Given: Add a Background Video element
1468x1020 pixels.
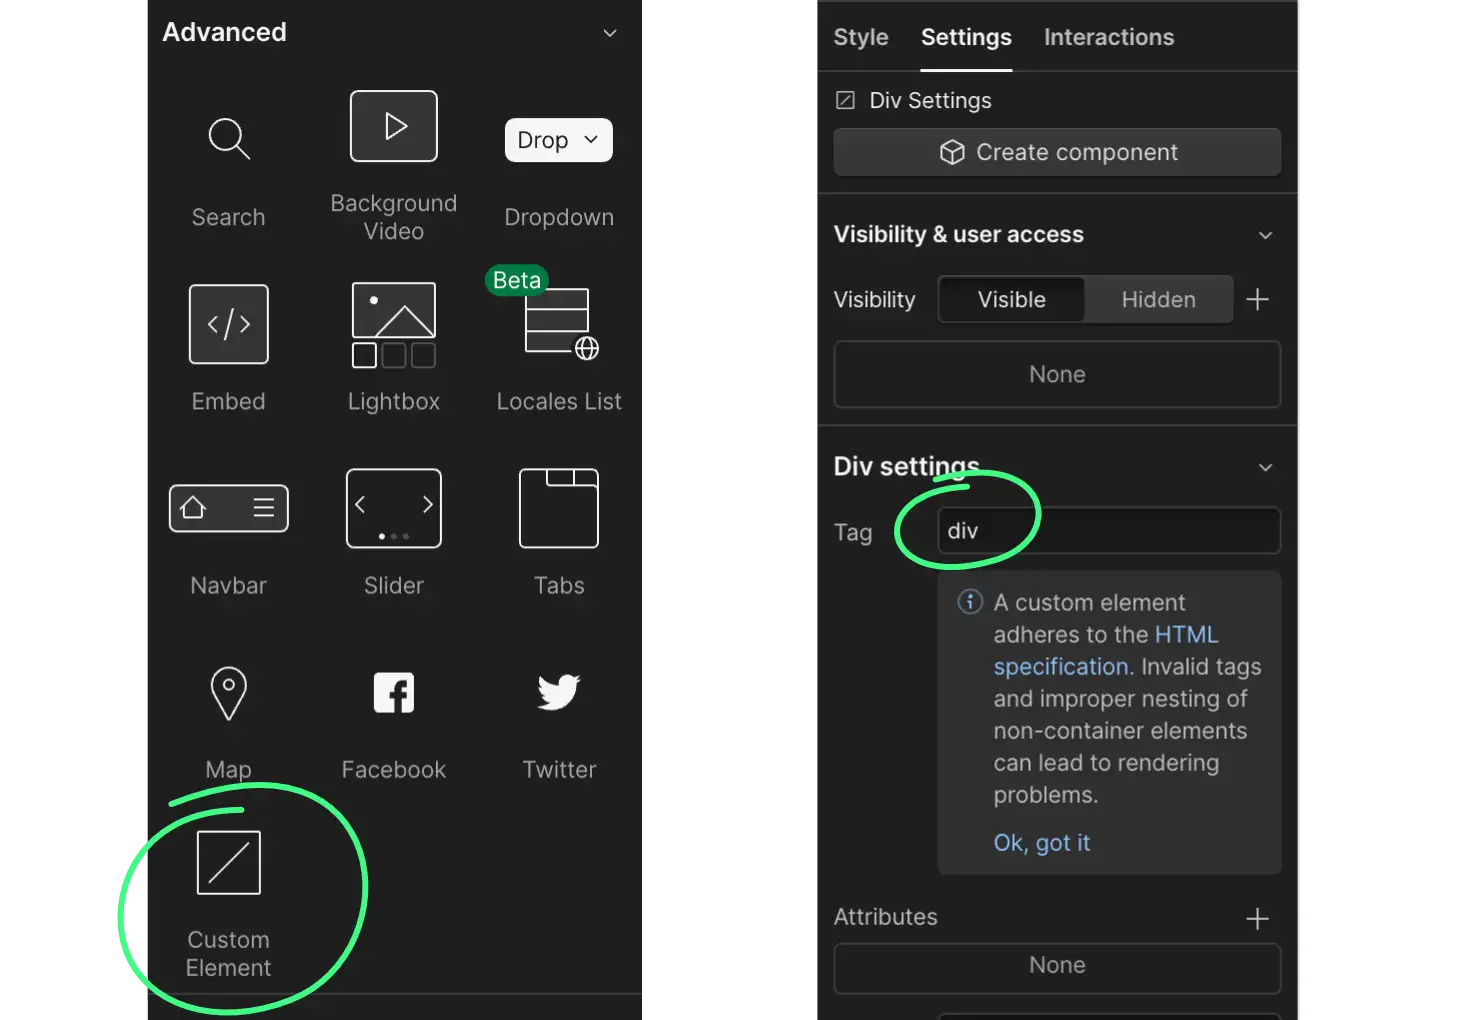Looking at the screenshot, I should coord(394,126).
